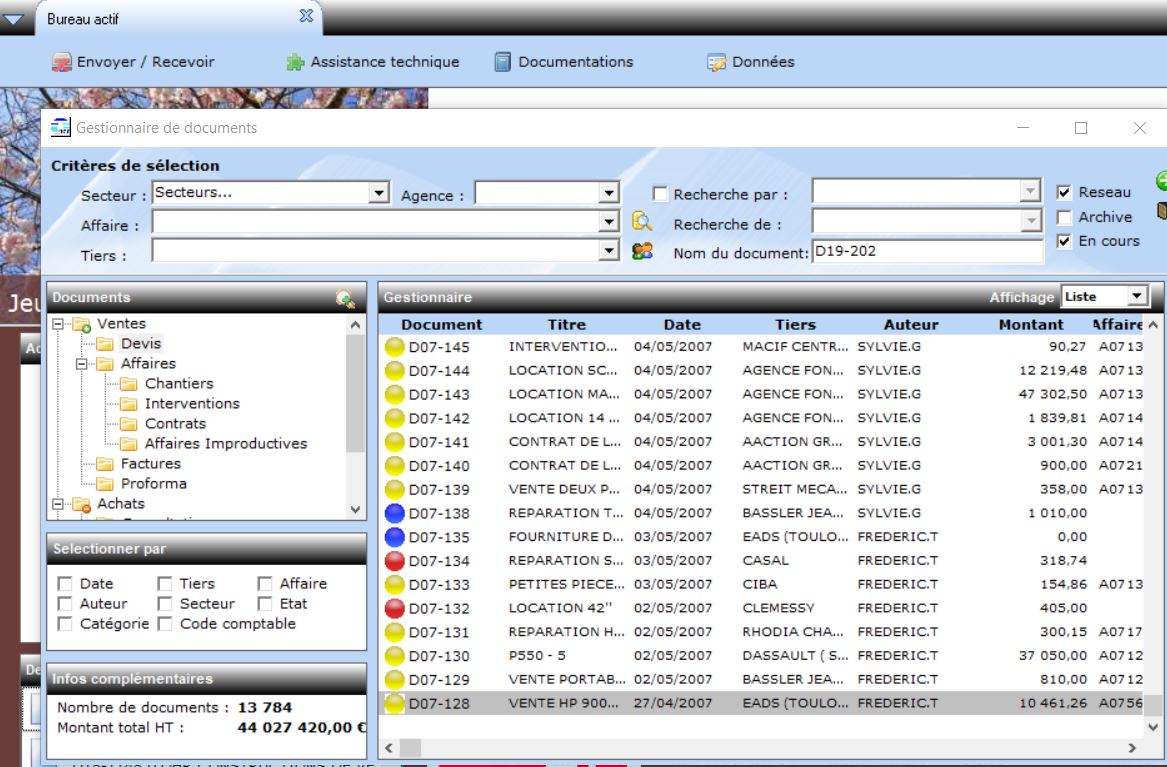
Task: Click the Envoyer / Recevoir icon
Action: [x=62, y=62]
